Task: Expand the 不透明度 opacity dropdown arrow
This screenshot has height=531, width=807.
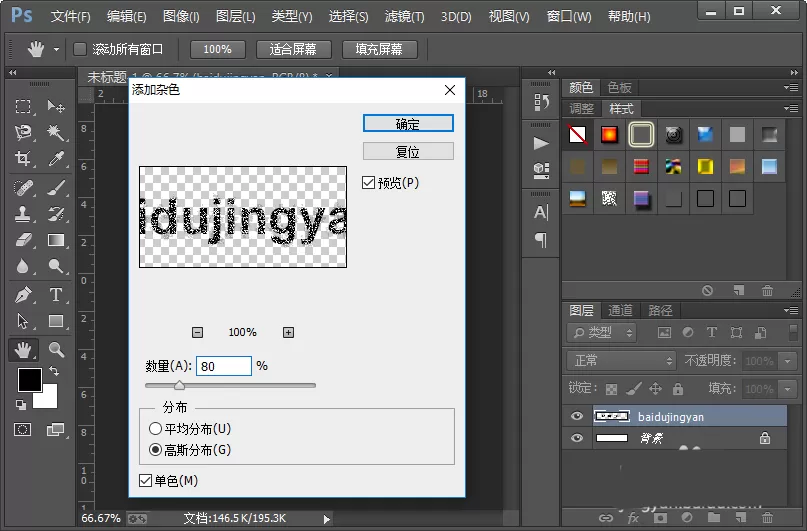Action: click(787, 361)
